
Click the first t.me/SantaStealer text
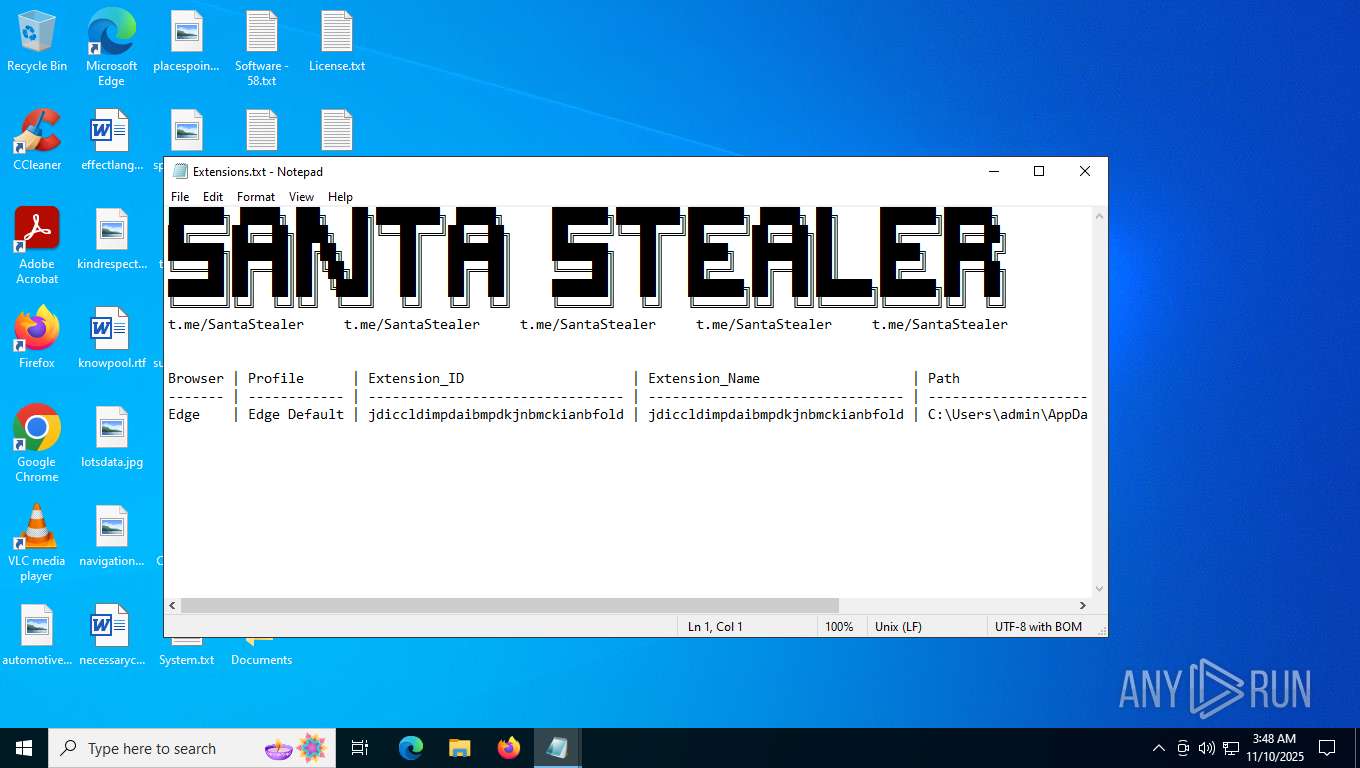236,324
